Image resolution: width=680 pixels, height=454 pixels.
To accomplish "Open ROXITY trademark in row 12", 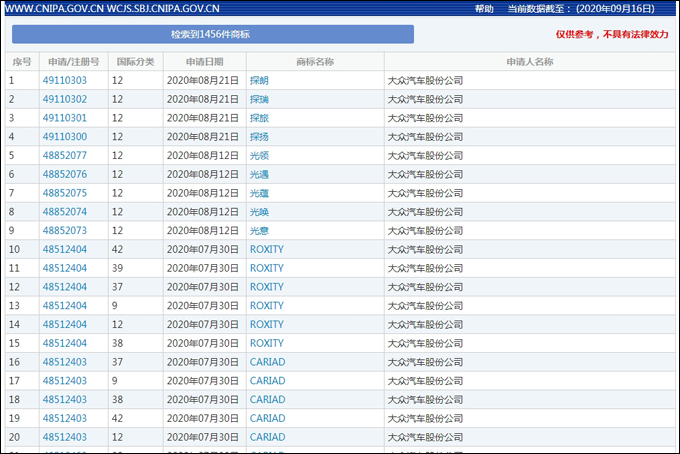I will pyautogui.click(x=267, y=287).
